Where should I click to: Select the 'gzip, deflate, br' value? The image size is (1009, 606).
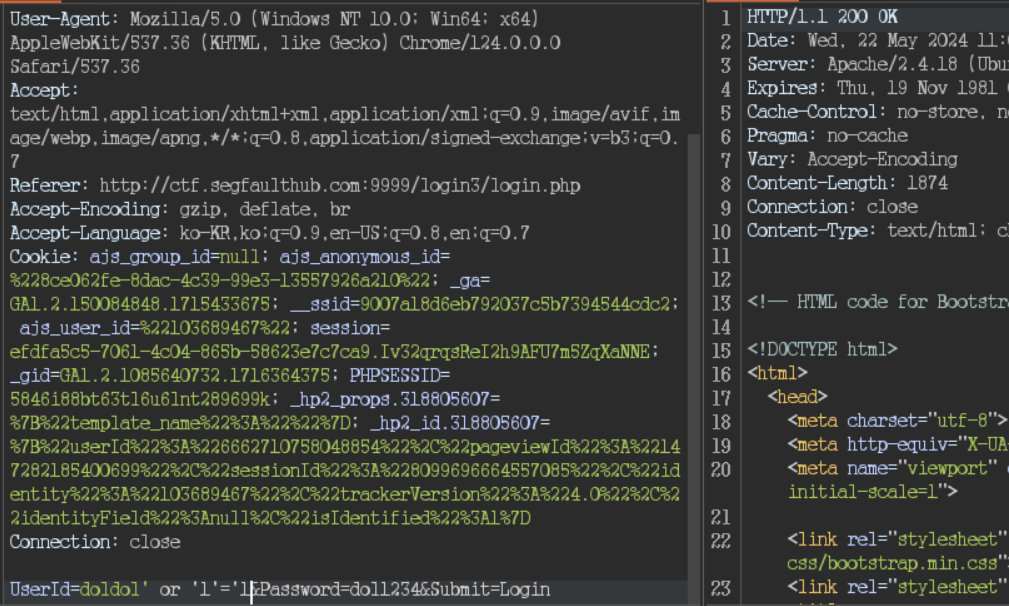(x=264, y=209)
